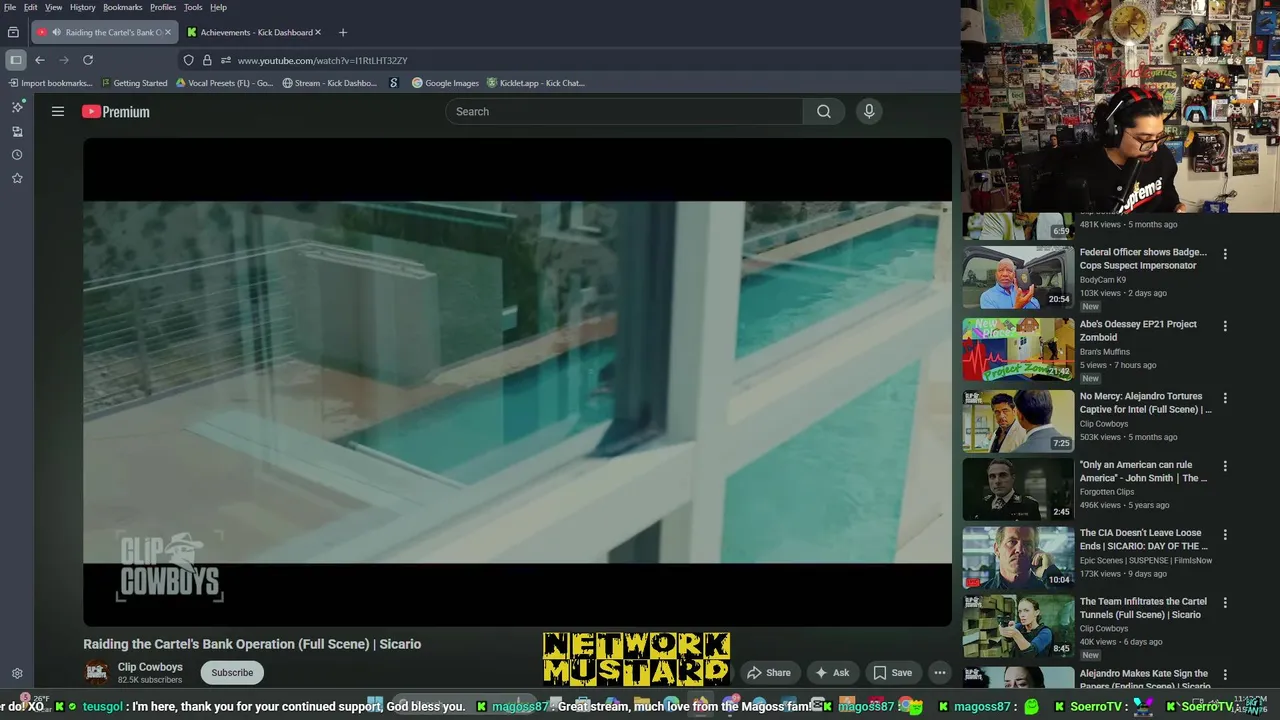Open Vocal Presets (FL) bookmark

click(x=224, y=83)
